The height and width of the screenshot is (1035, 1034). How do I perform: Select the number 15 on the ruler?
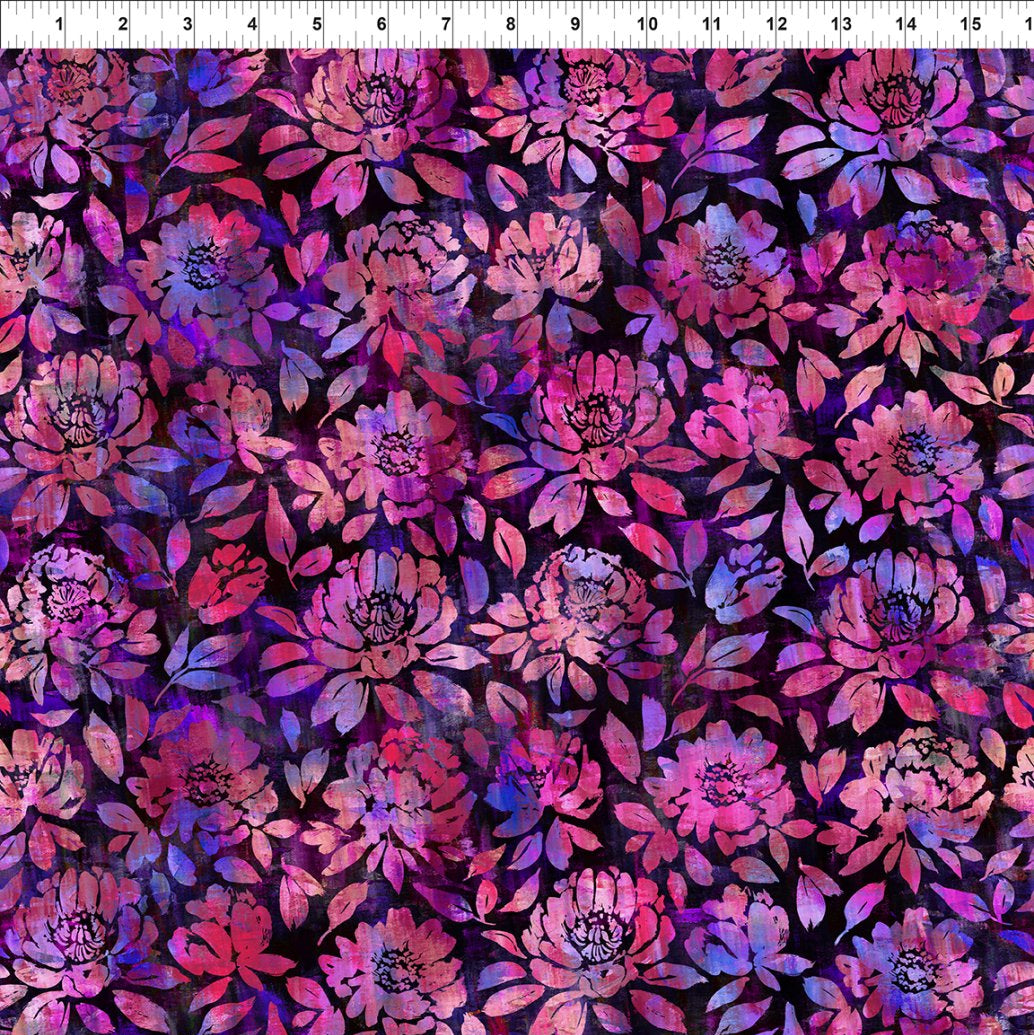pos(971,24)
